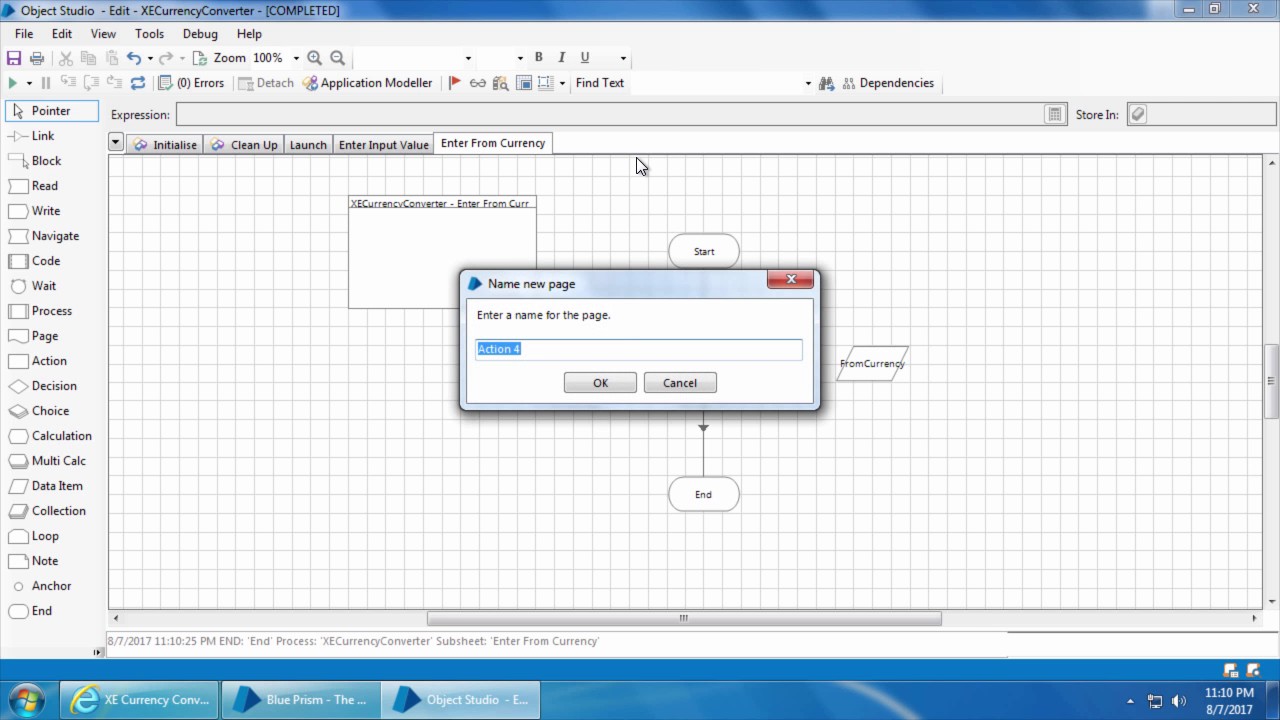This screenshot has height=720, width=1280.
Task: Click the Watch glasses icon
Action: [478, 83]
